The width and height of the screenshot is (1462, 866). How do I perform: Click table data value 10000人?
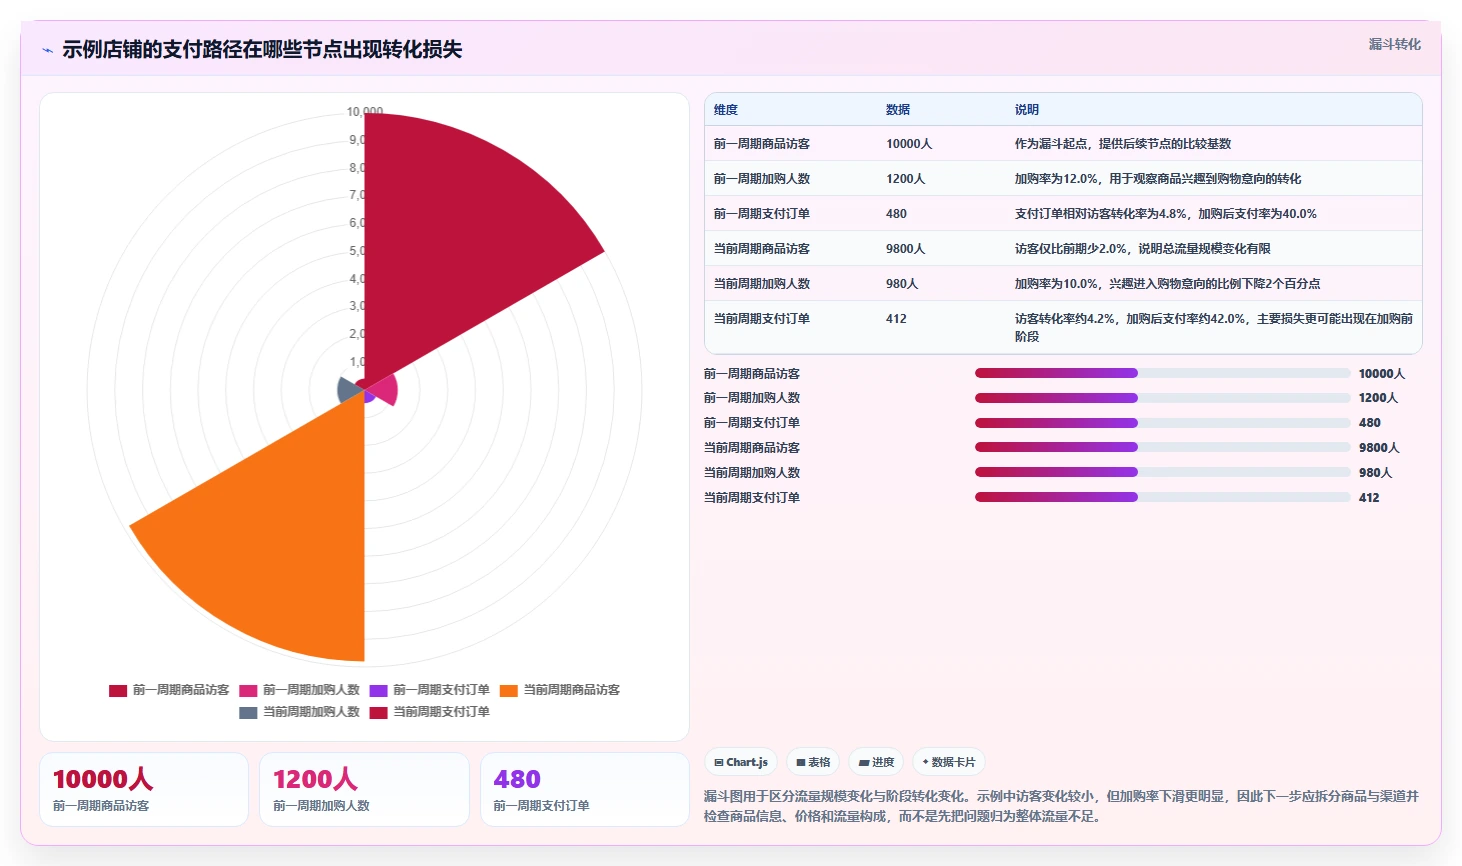(909, 144)
